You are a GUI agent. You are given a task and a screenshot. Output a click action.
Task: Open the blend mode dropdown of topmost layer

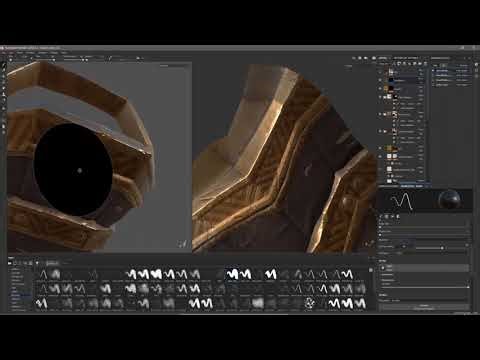coord(421,71)
